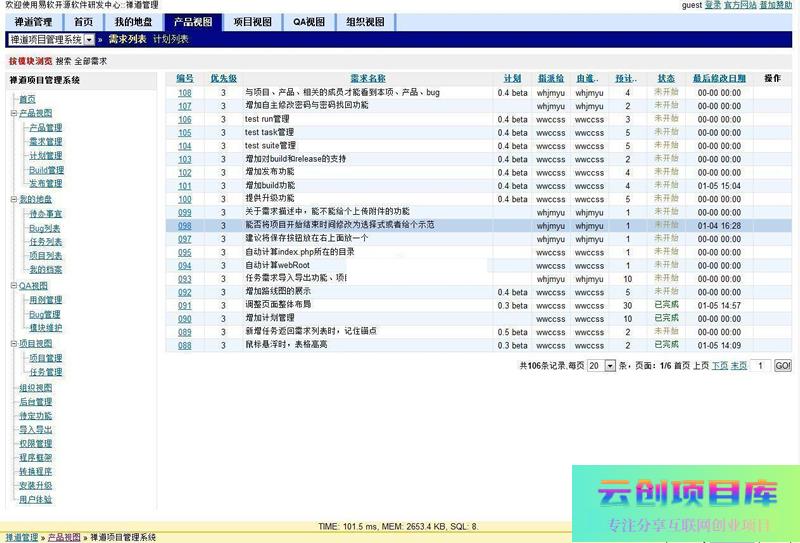800x543 pixels.
Task: Select Bug列表 in the sidebar tree
Action: coord(45,229)
